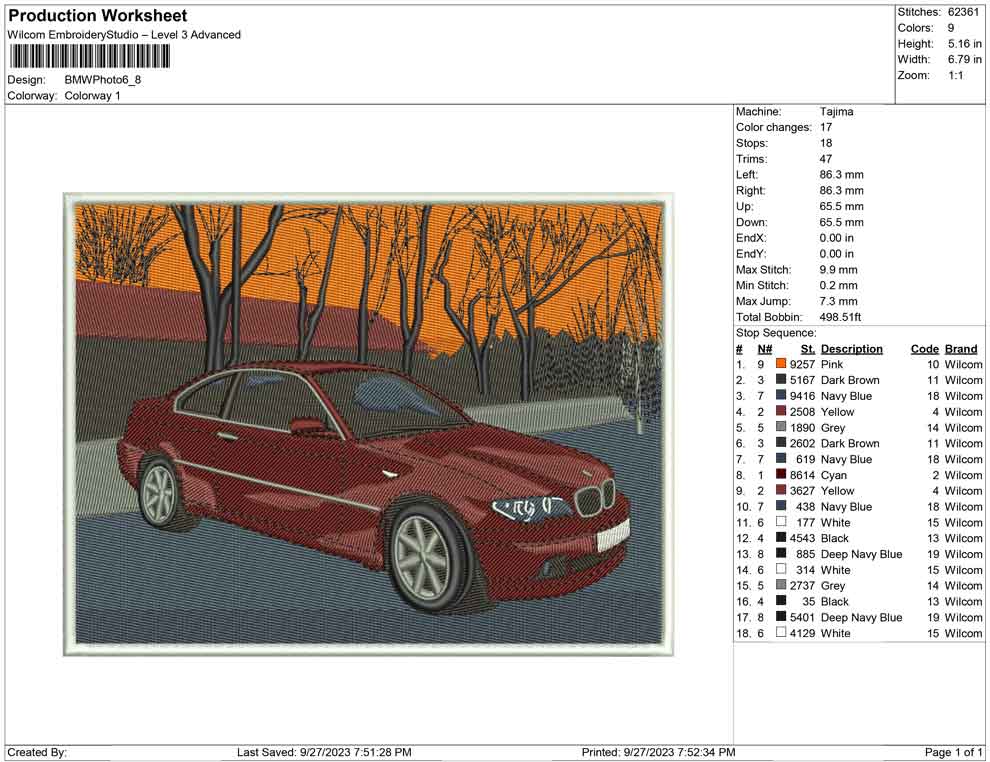990x762 pixels.
Task: Click the Stop Sequence label
Action: click(776, 333)
